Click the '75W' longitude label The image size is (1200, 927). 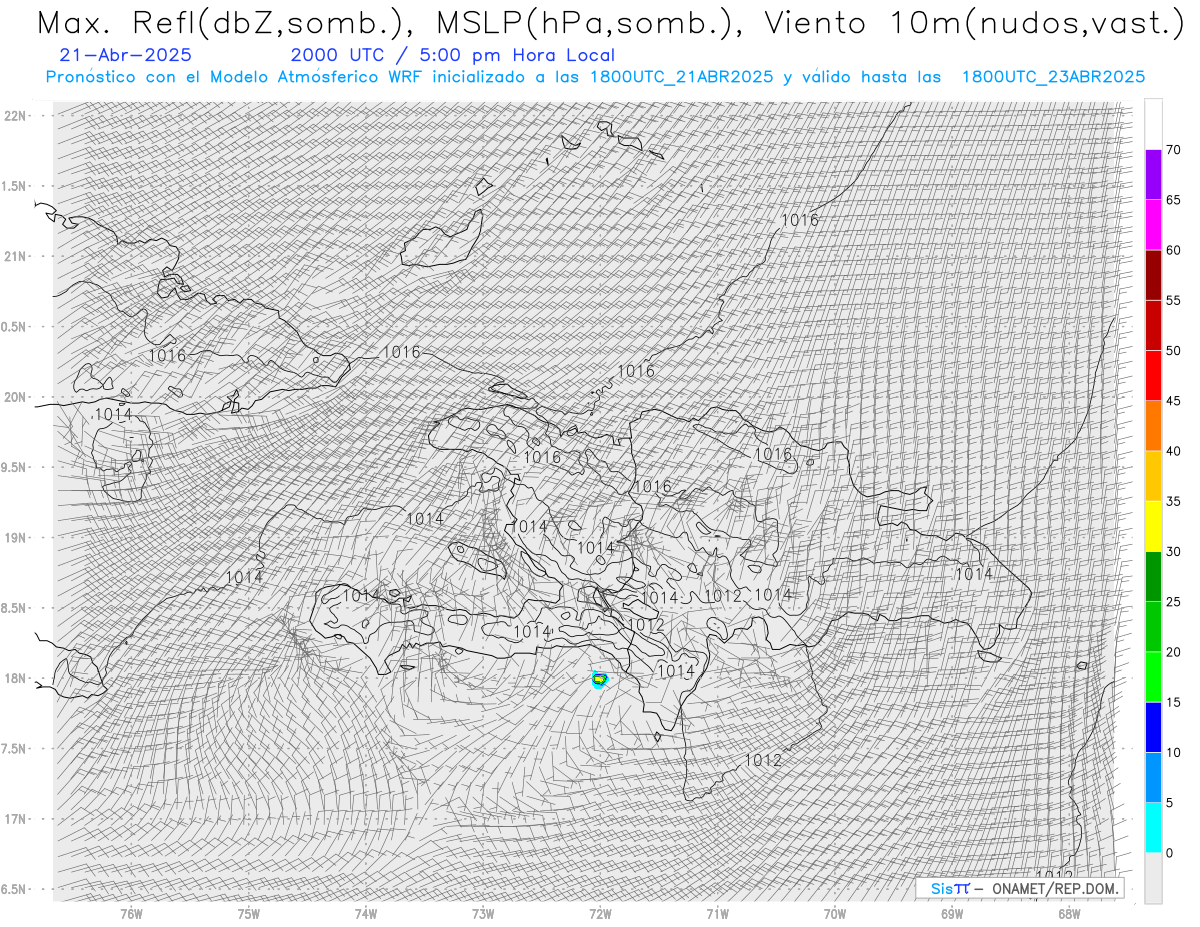tap(248, 913)
